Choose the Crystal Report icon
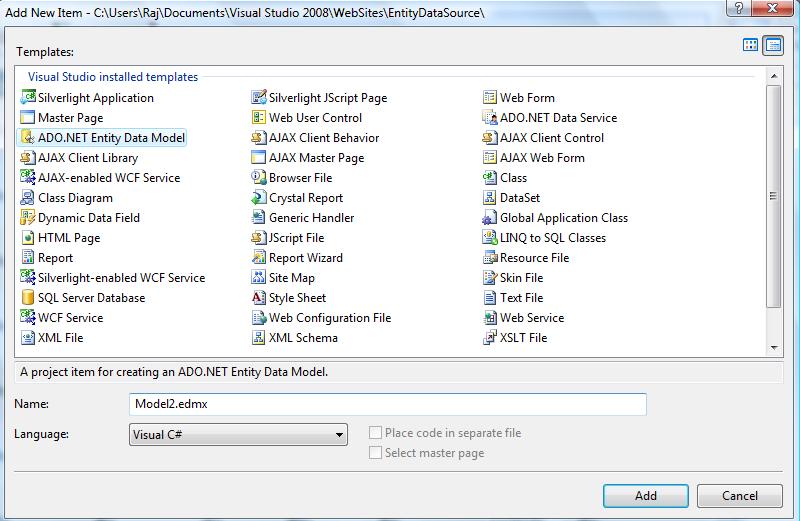Screen dimensions: 800x521 [x=259, y=197]
